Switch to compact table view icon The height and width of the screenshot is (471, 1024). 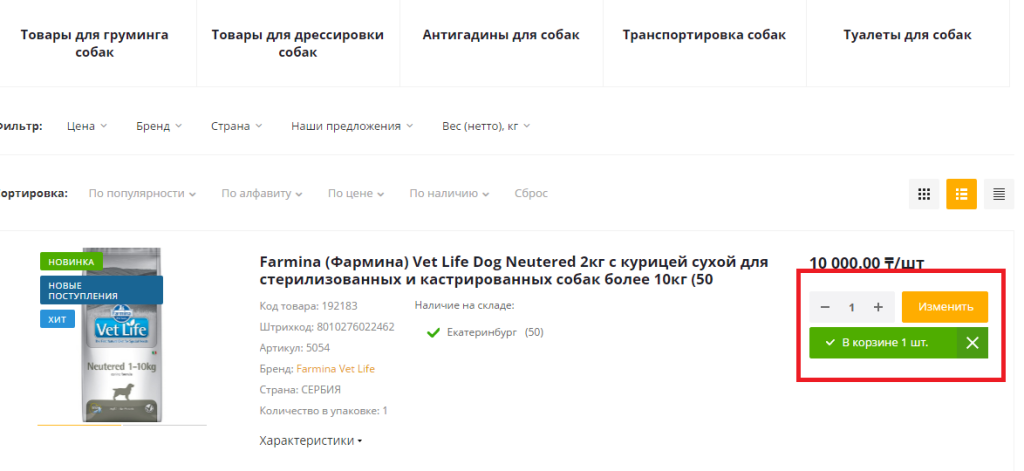click(x=998, y=194)
